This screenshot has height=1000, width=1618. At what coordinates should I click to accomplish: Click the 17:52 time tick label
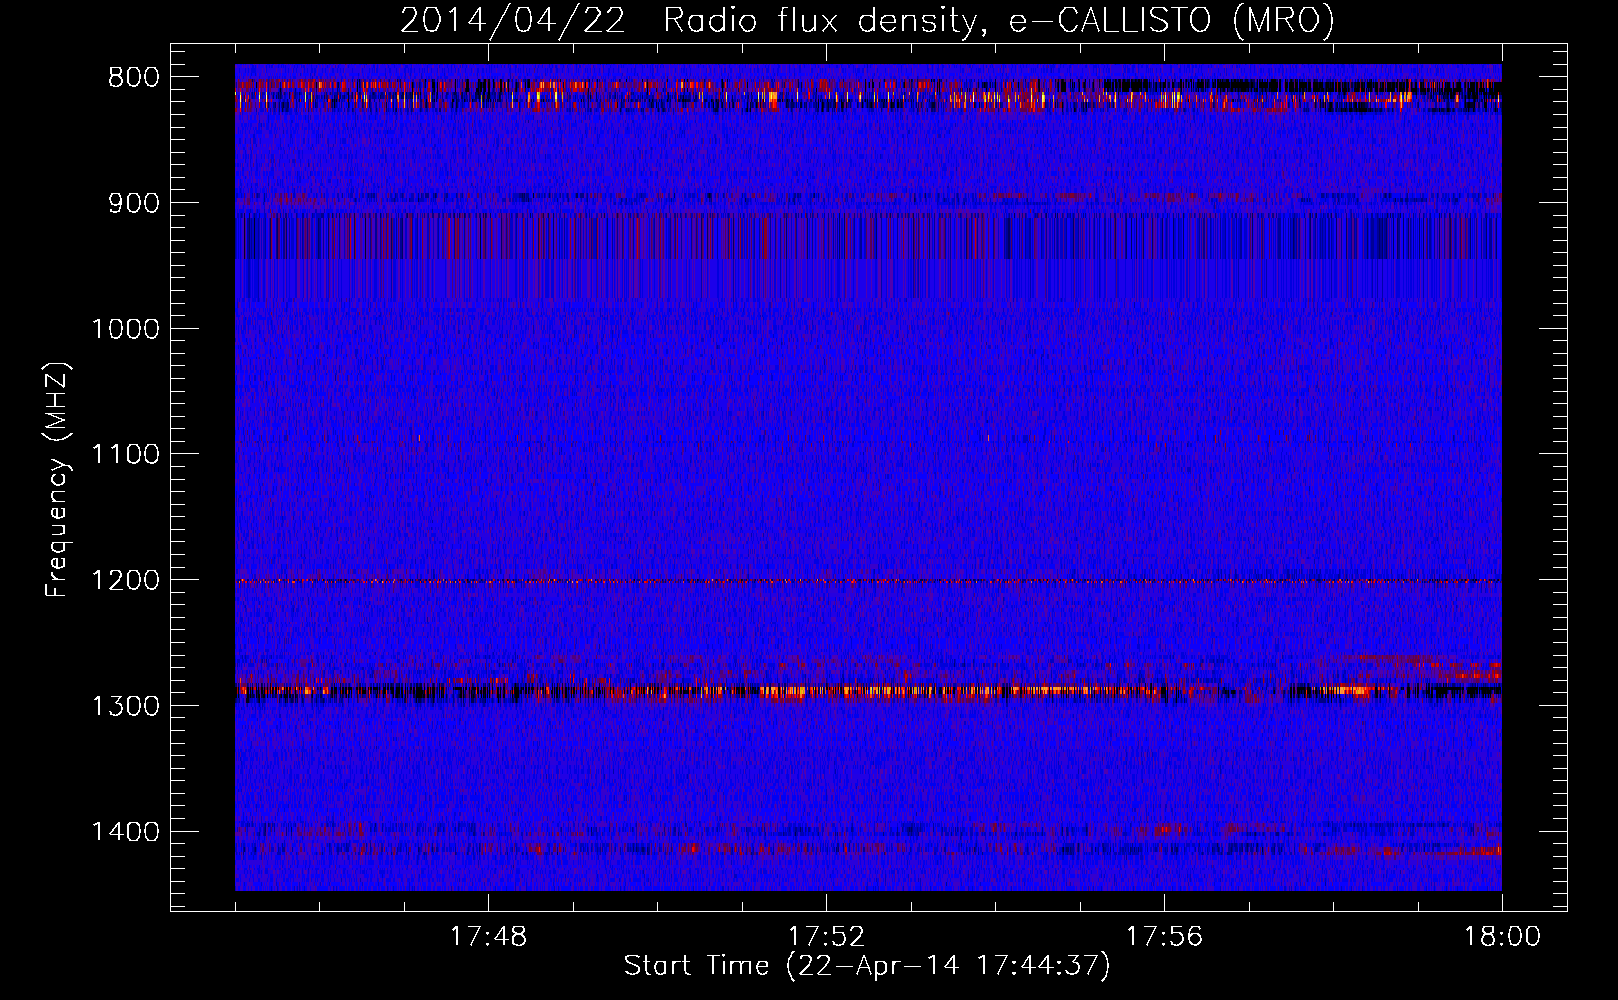click(x=826, y=937)
